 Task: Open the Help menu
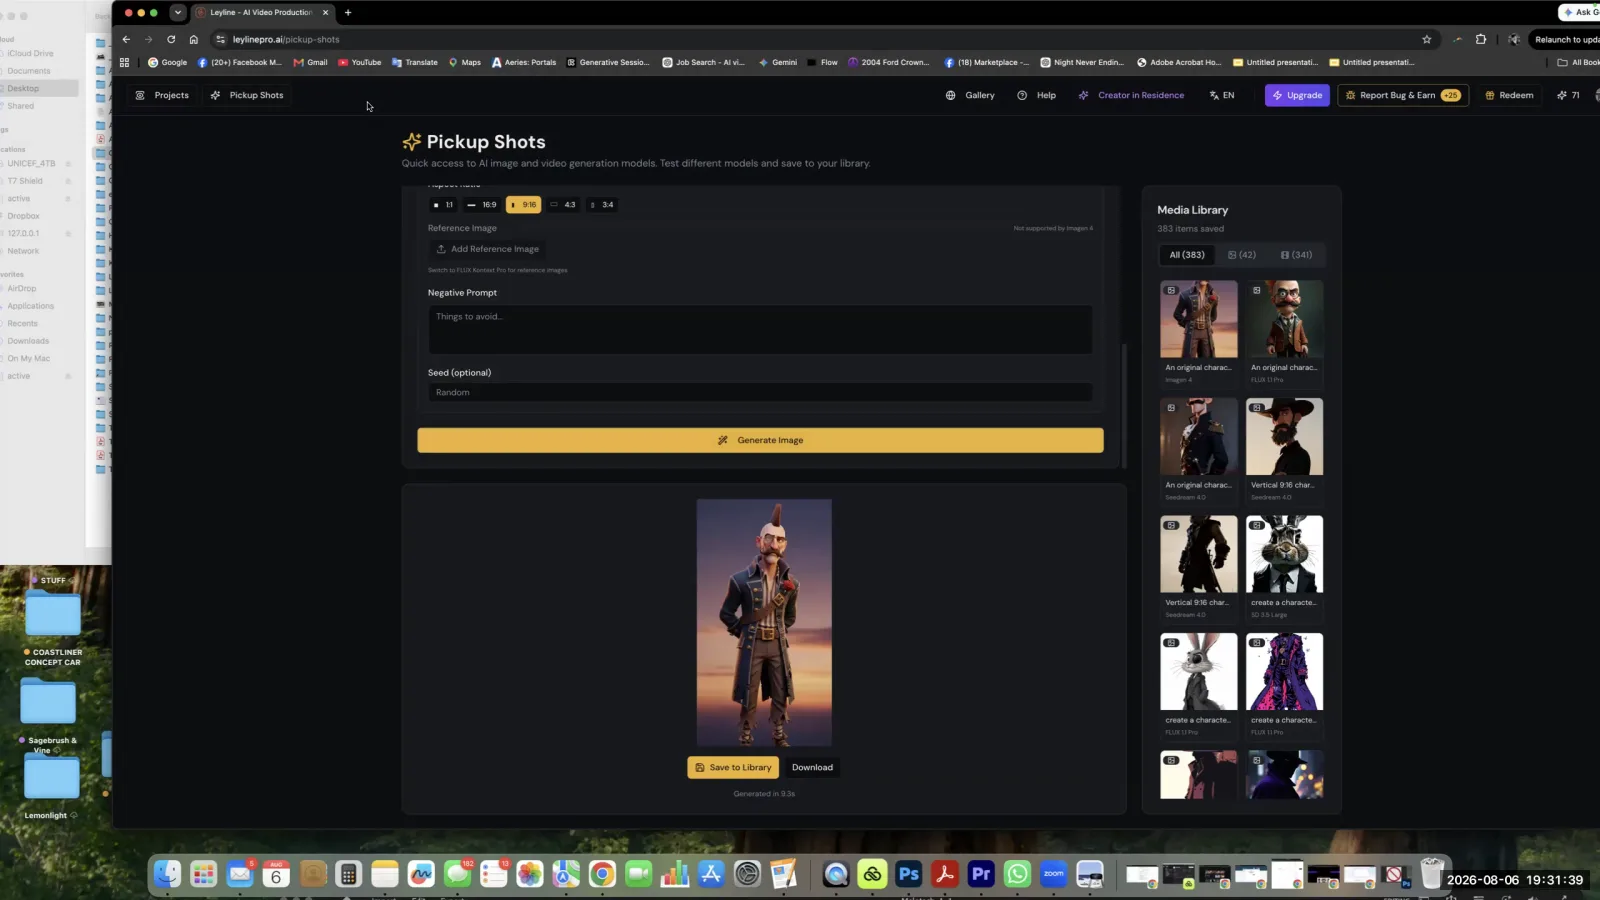(1036, 95)
